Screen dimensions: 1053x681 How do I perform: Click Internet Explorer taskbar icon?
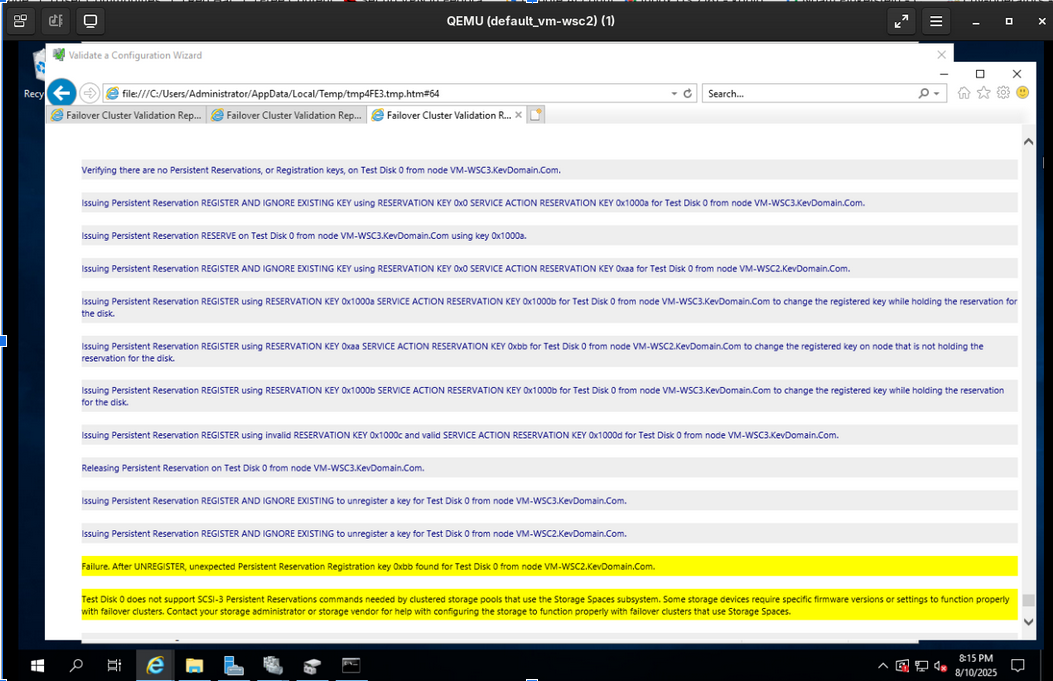click(x=155, y=666)
